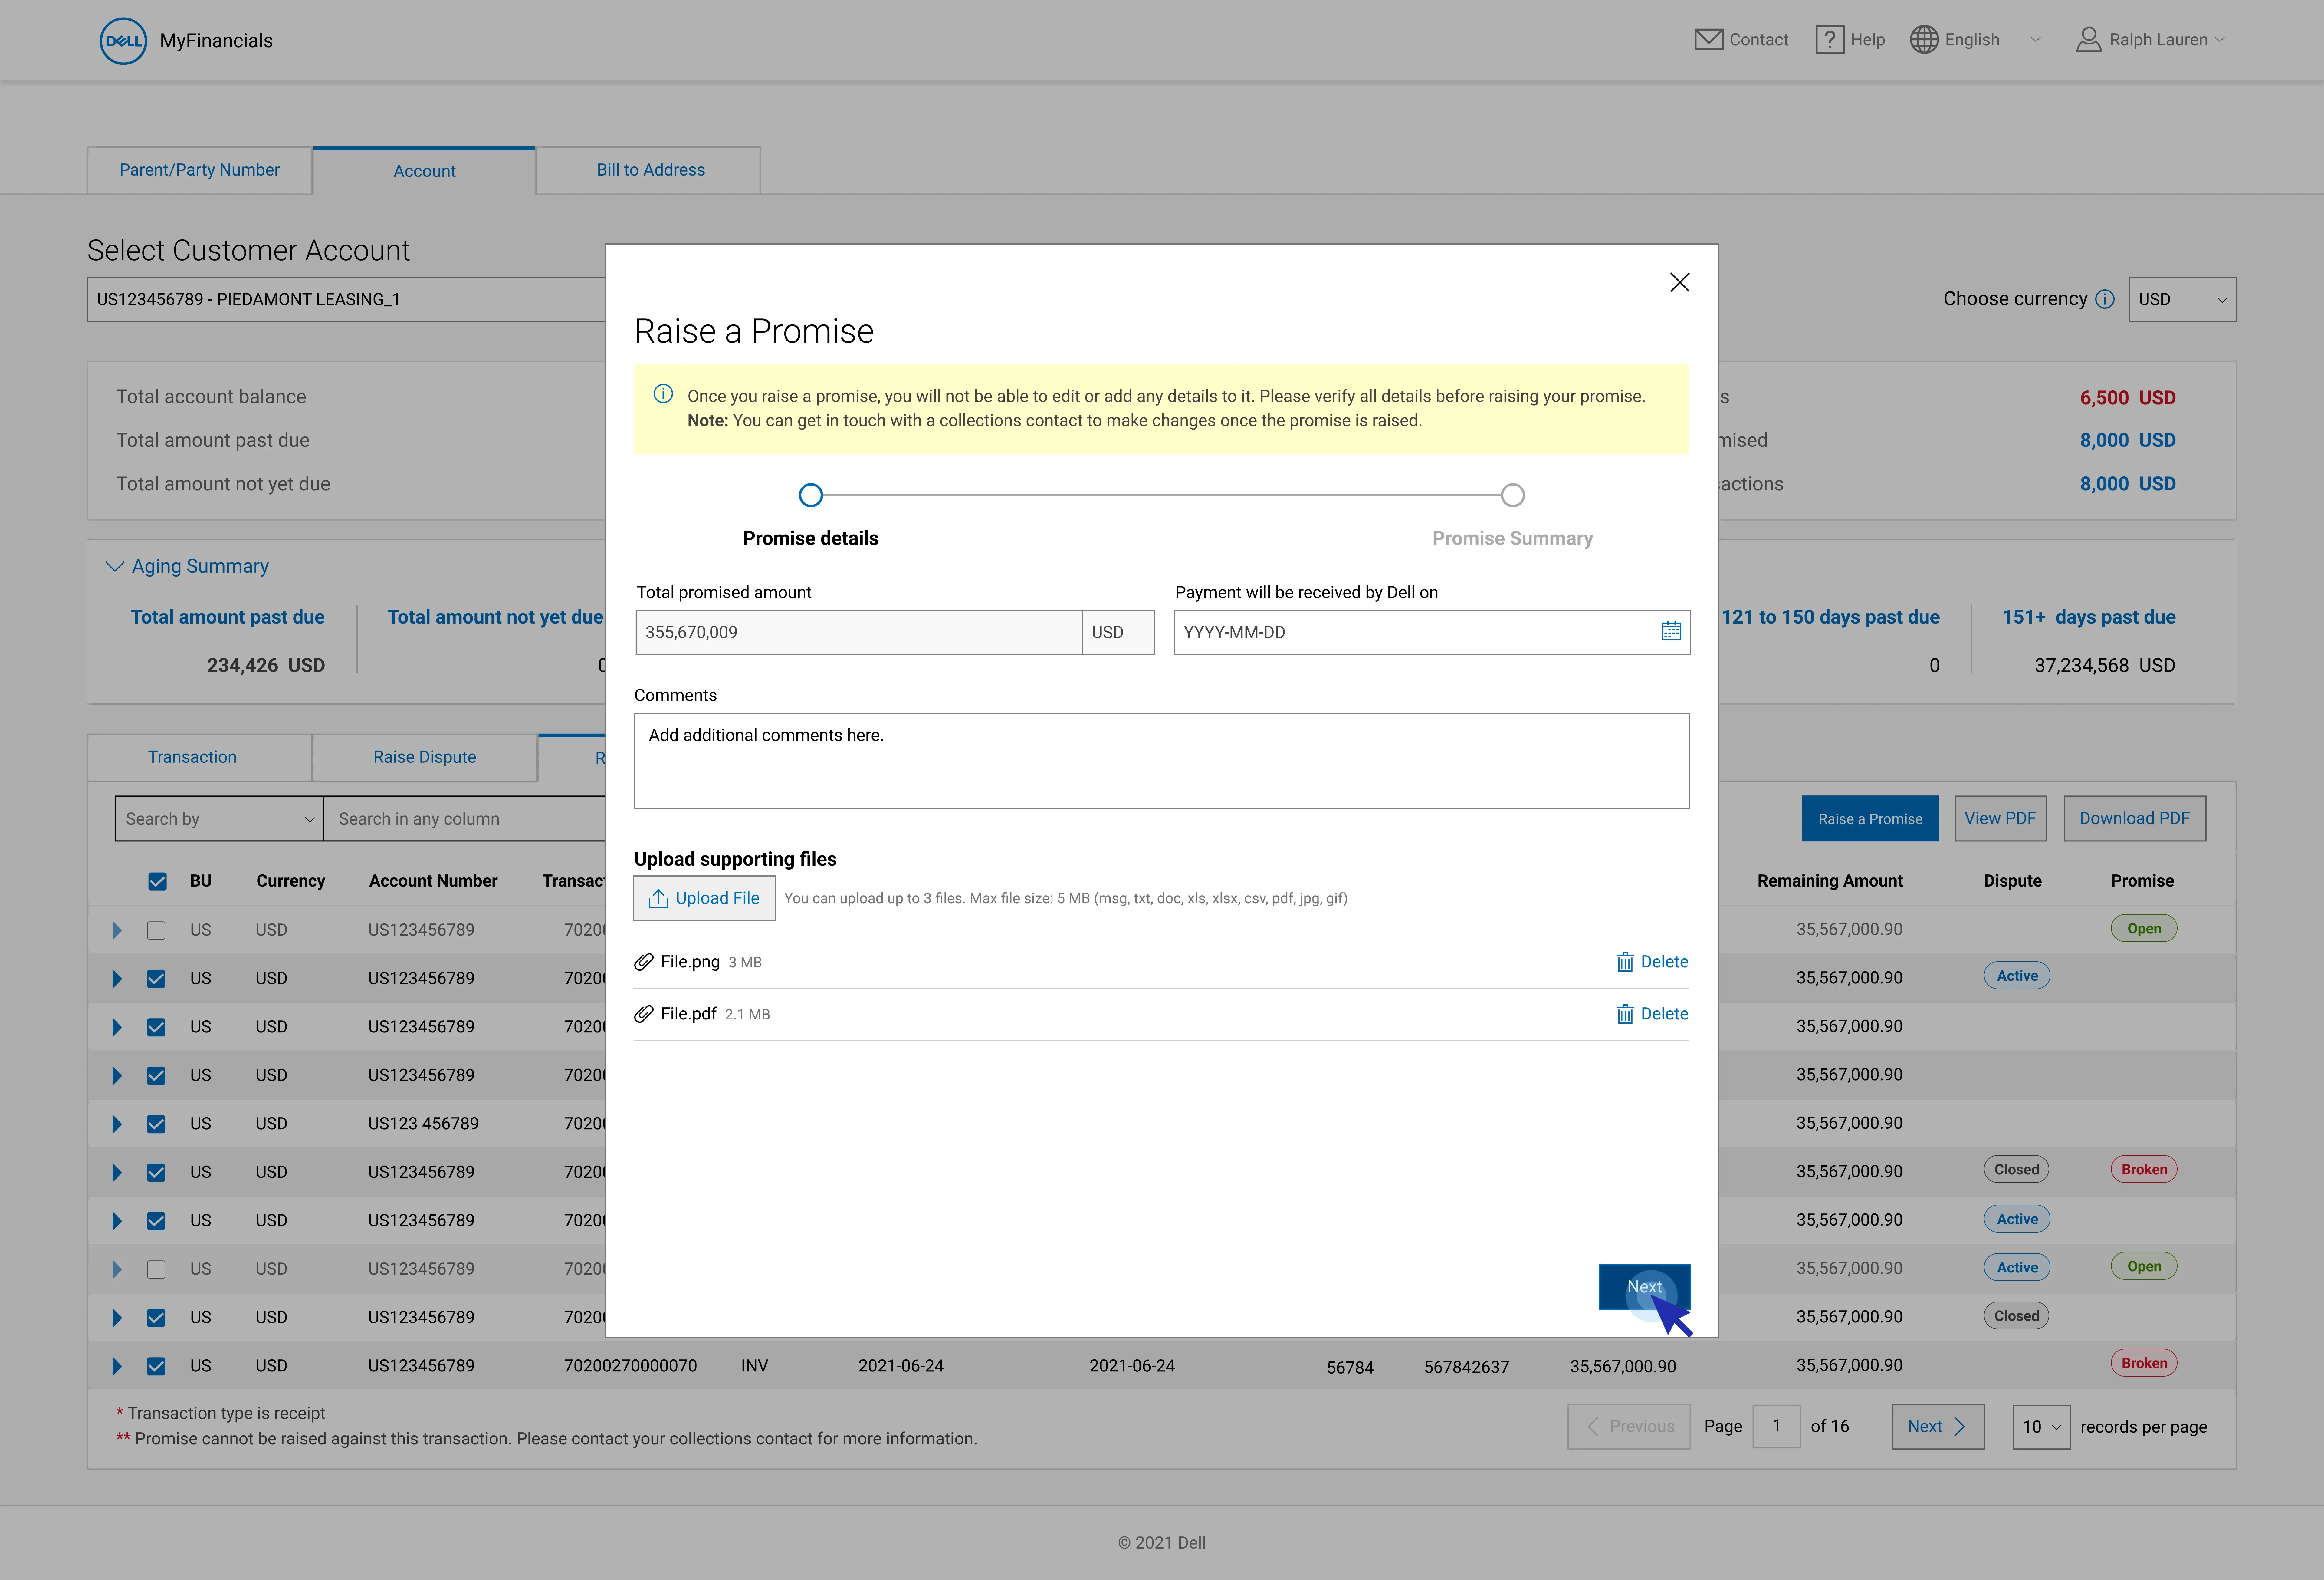The width and height of the screenshot is (2324, 1580).
Task: Uncheck the third transaction row checkbox
Action: (x=156, y=1027)
